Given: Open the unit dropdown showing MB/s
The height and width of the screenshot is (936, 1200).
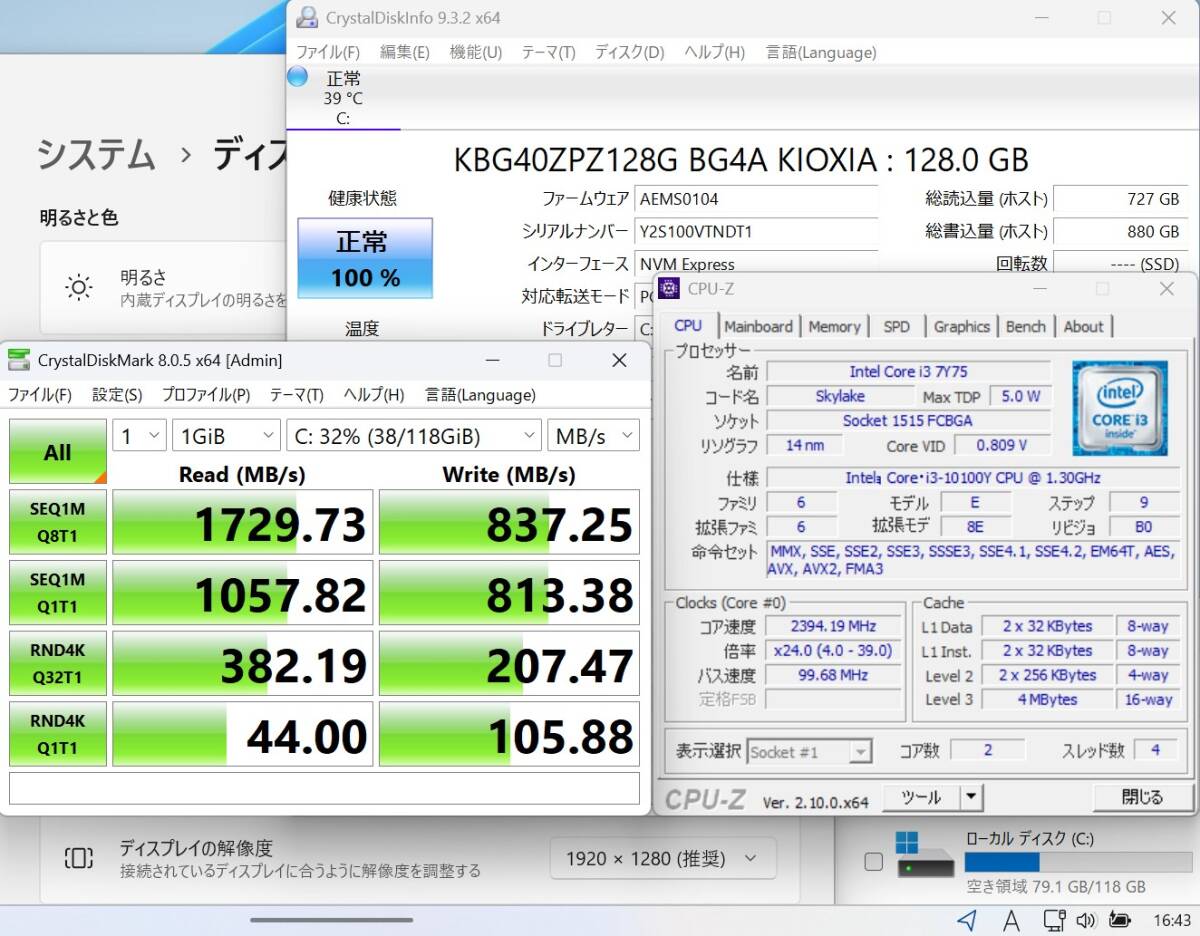Looking at the screenshot, I should tap(593, 436).
